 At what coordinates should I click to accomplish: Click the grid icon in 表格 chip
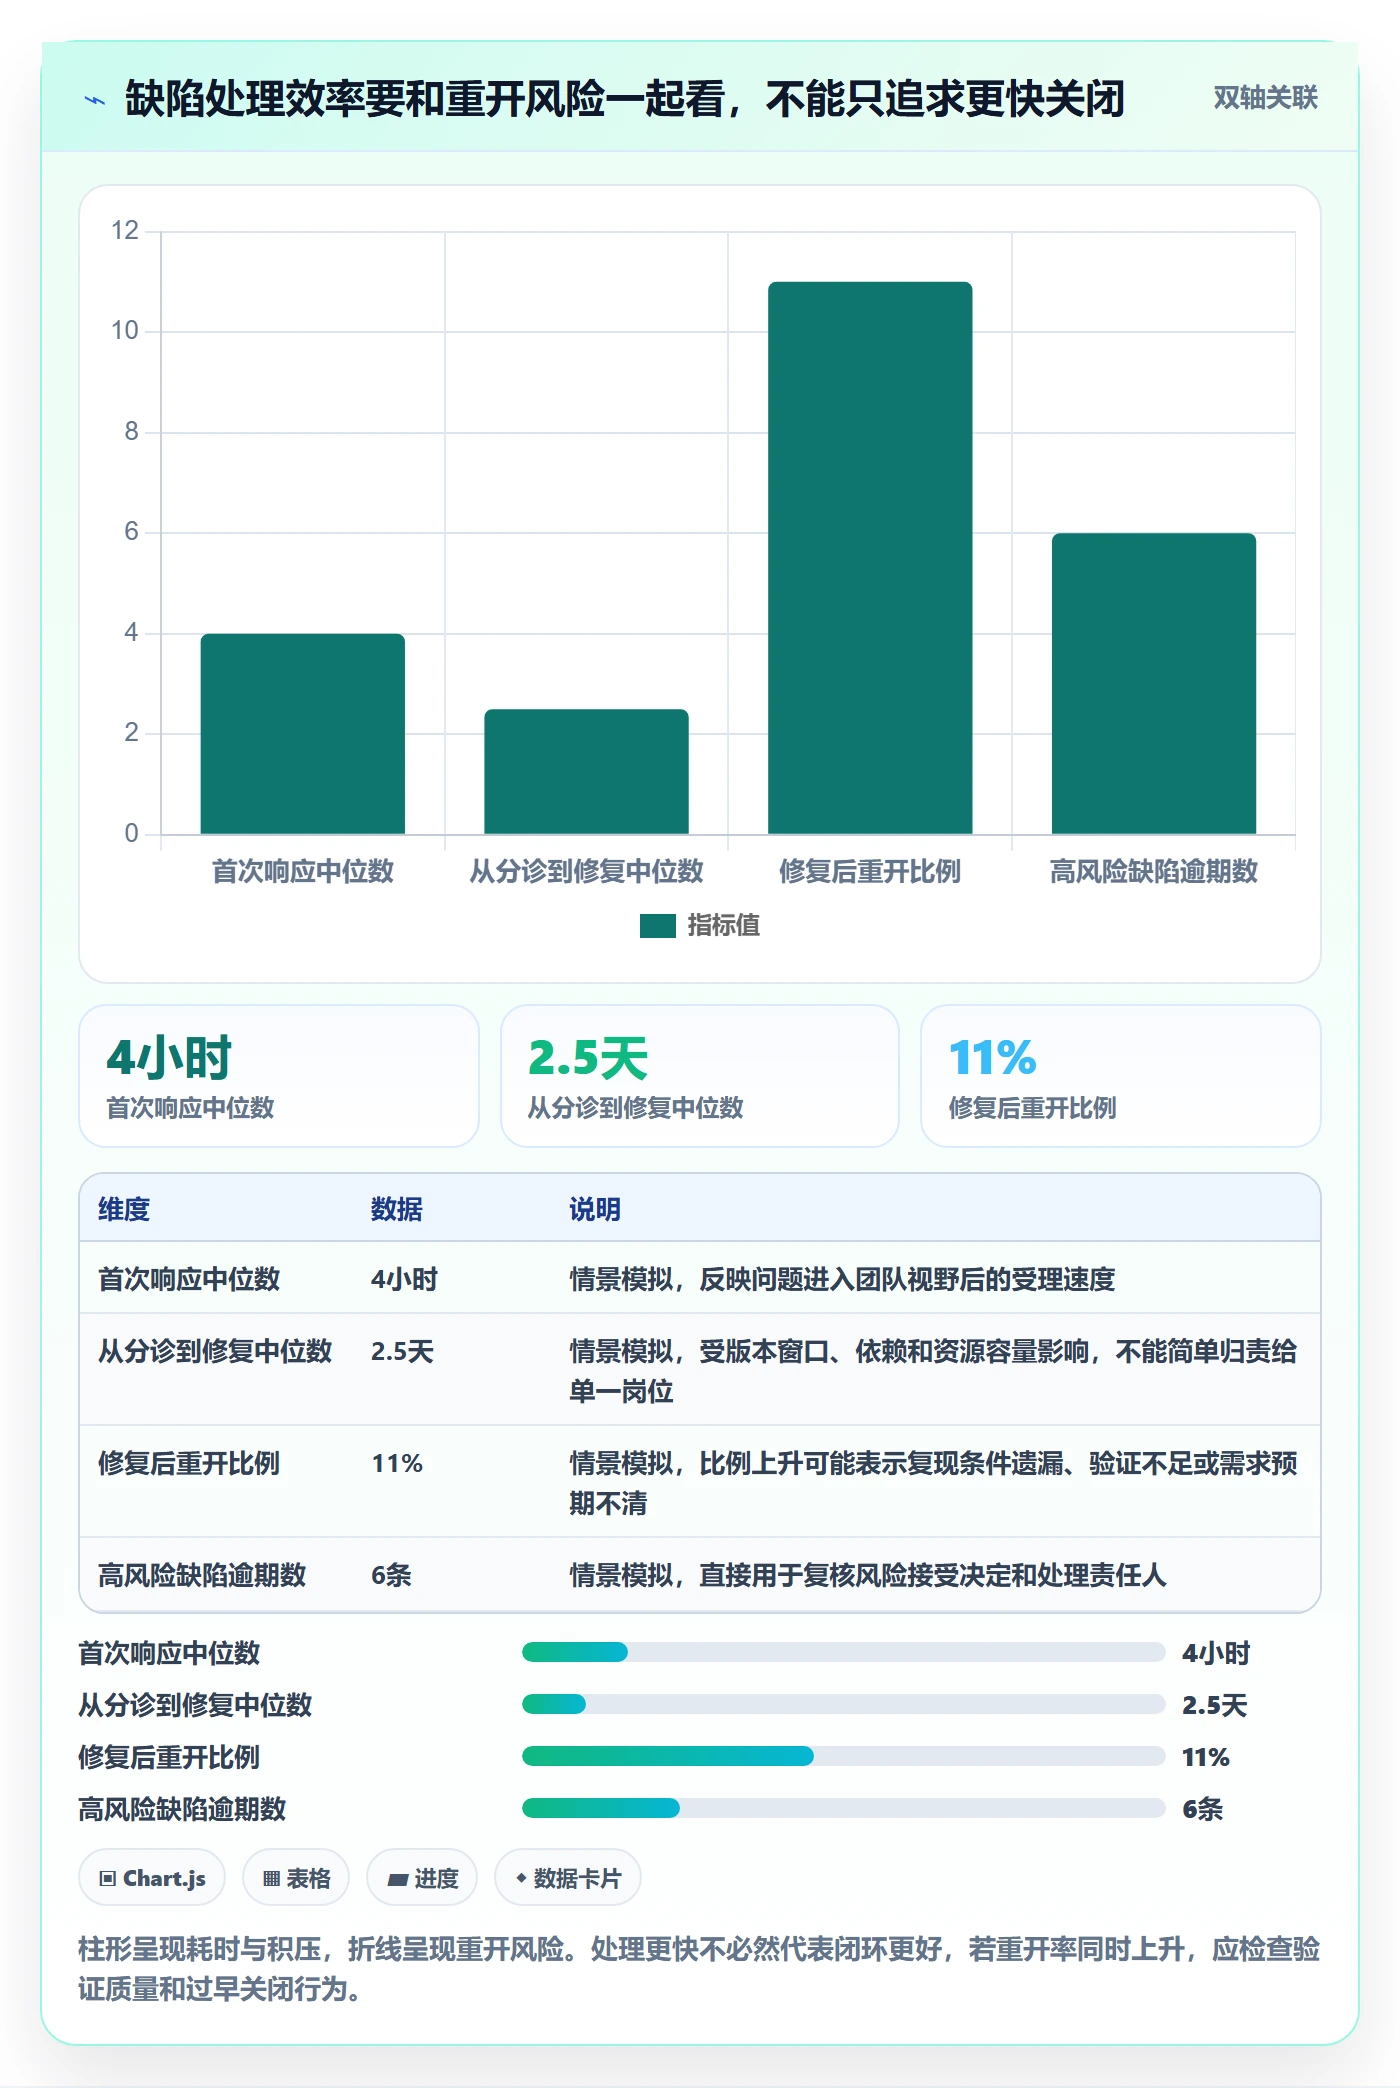click(x=271, y=1879)
